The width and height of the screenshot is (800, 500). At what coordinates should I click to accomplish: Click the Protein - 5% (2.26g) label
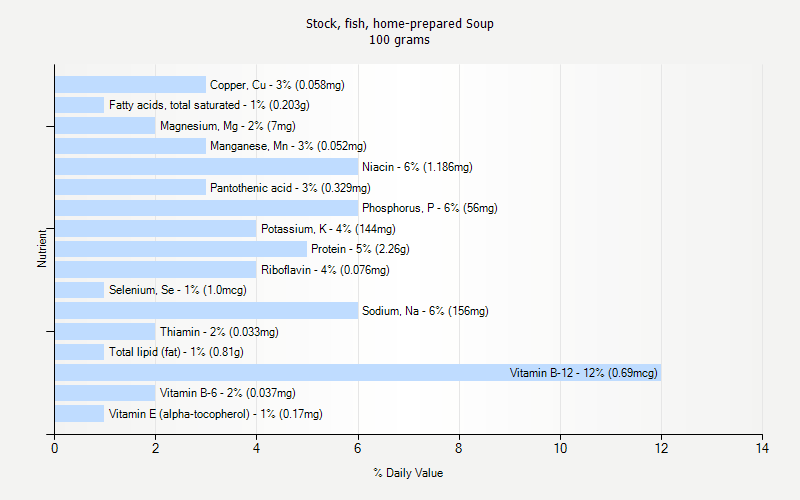[360, 249]
